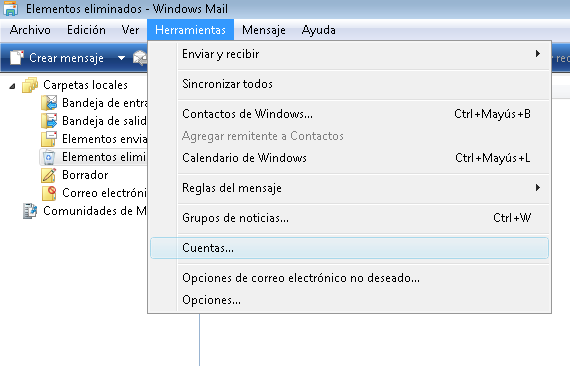570x366 pixels.
Task: Click the Crear mensaje page icon
Action: click(16, 58)
